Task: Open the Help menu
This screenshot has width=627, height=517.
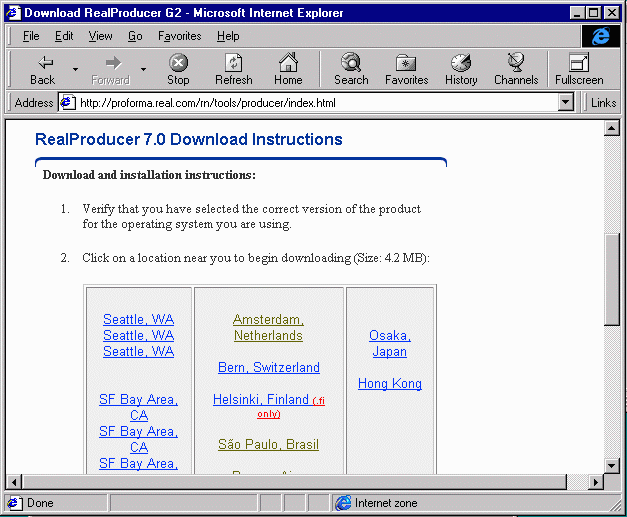Action: pos(228,36)
